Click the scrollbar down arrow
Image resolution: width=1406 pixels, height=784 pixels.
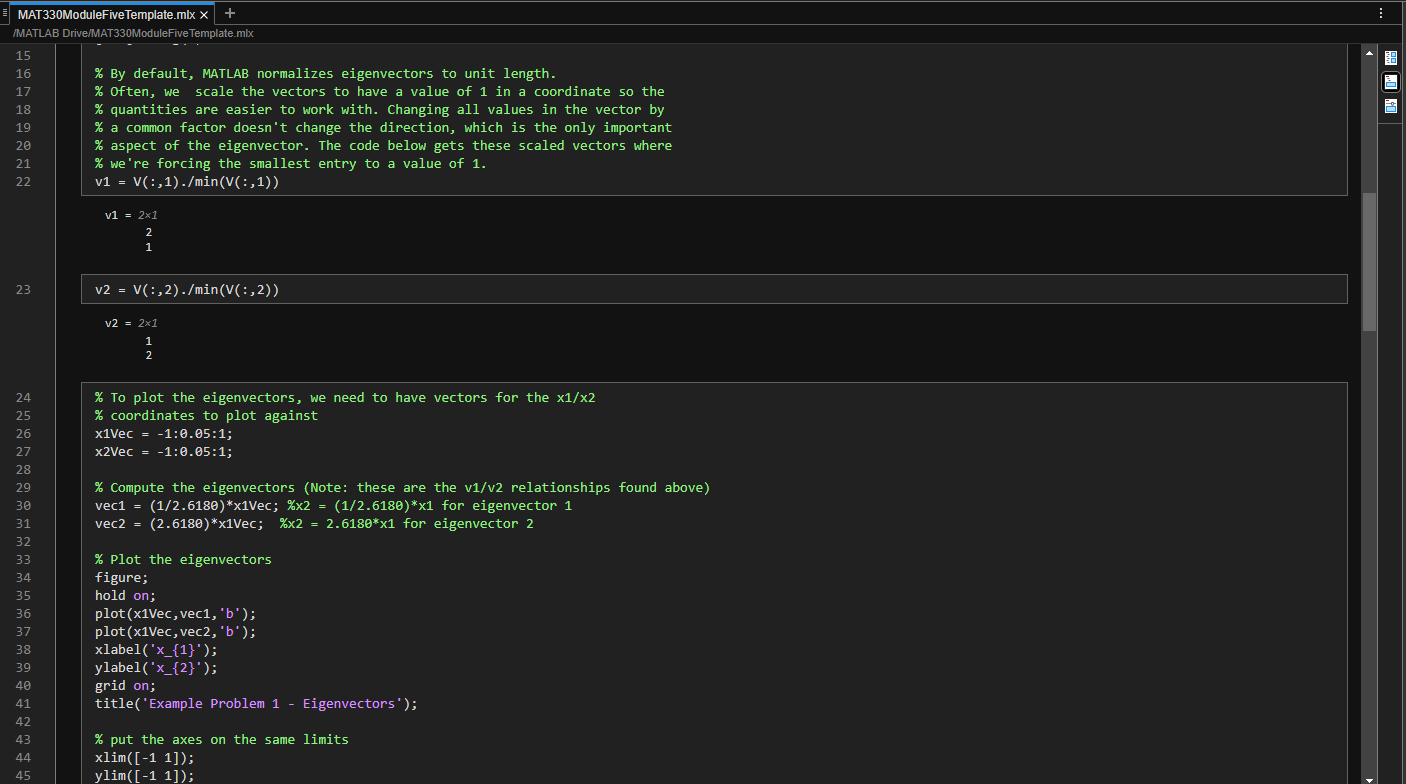pos(1369,778)
